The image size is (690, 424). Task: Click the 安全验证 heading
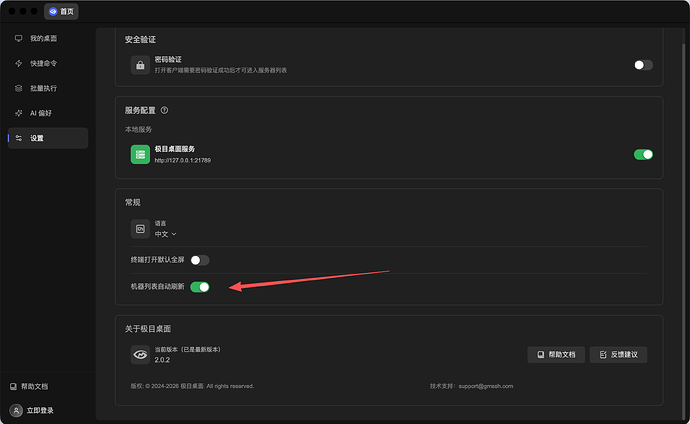(x=140, y=40)
